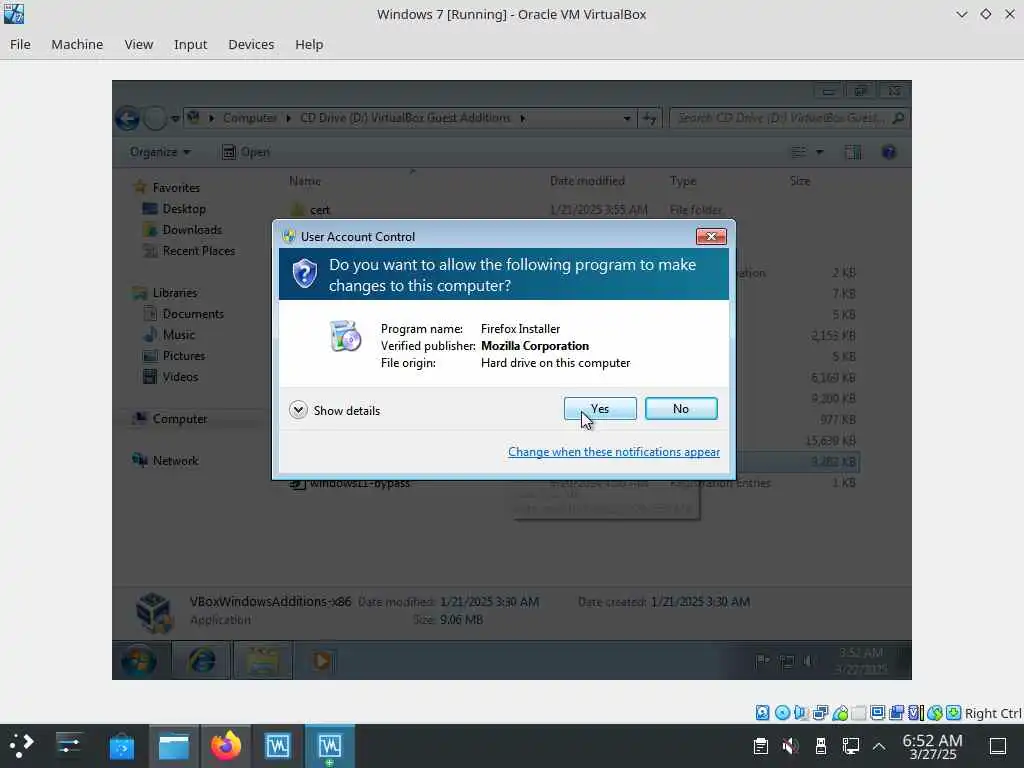
Task: Open the Devices menu
Action: [x=251, y=44]
